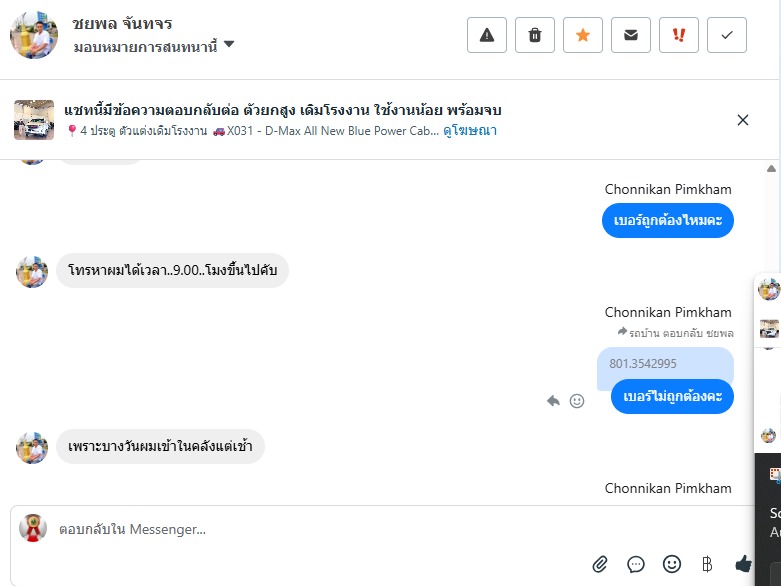Expand the assign conversation dropdown arrow
781x586 pixels.
pos(229,44)
